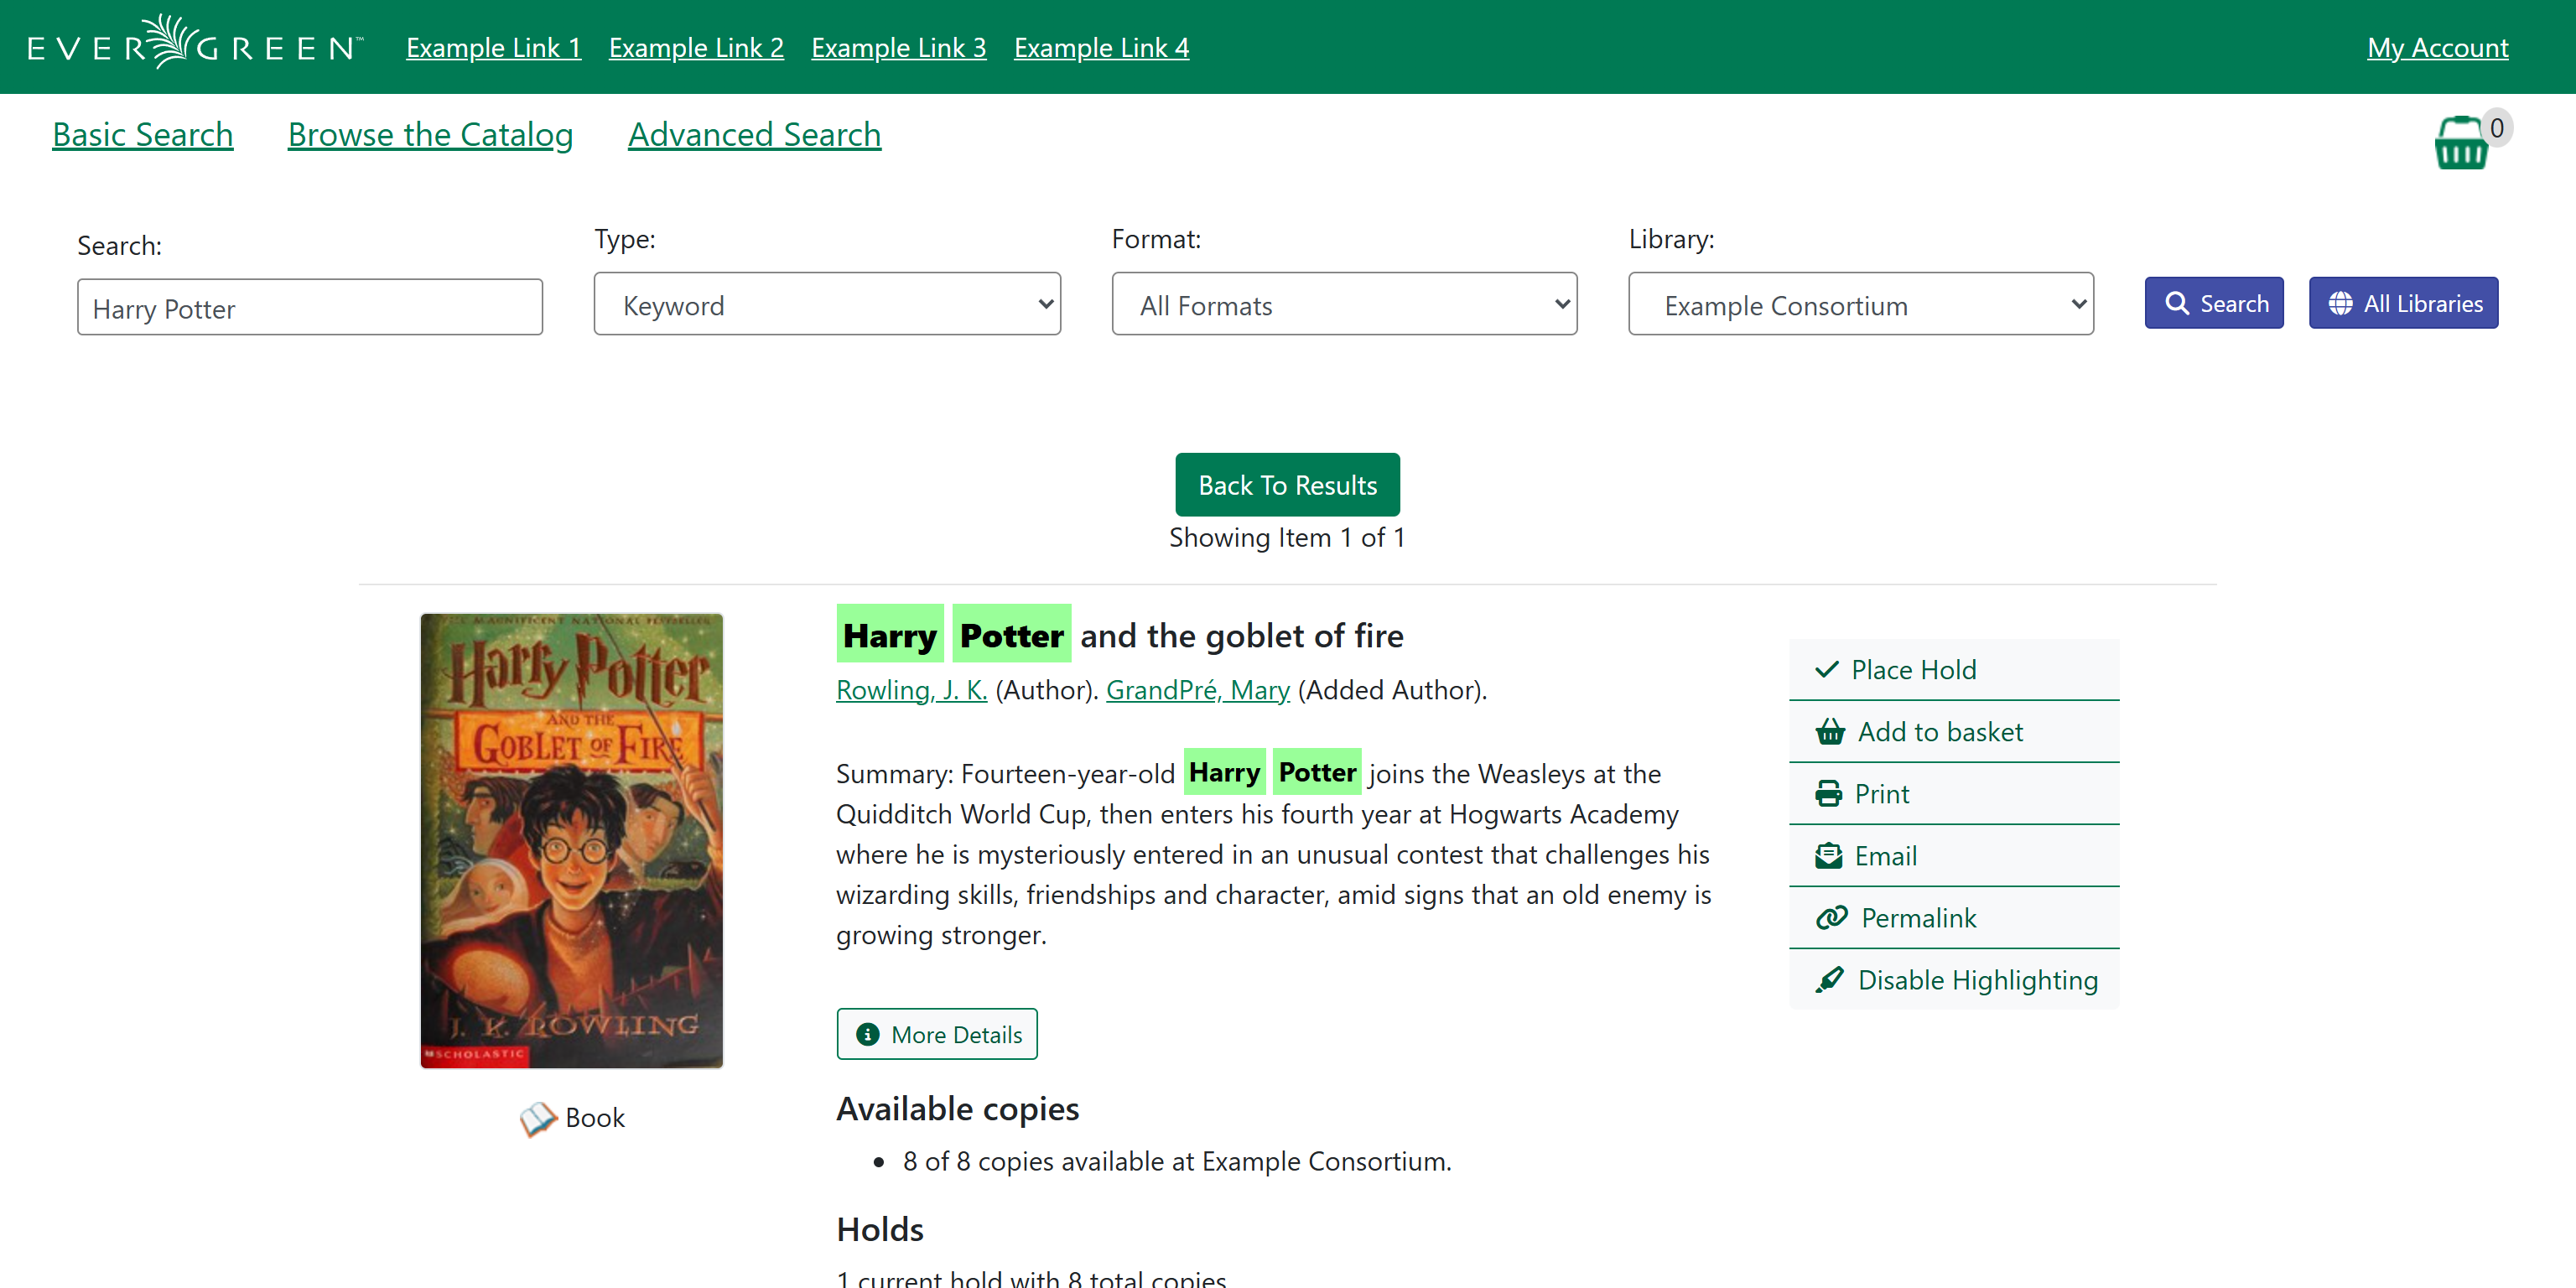Open Example Link 4
Screen dimensions: 2576x1288
coord(1101,47)
